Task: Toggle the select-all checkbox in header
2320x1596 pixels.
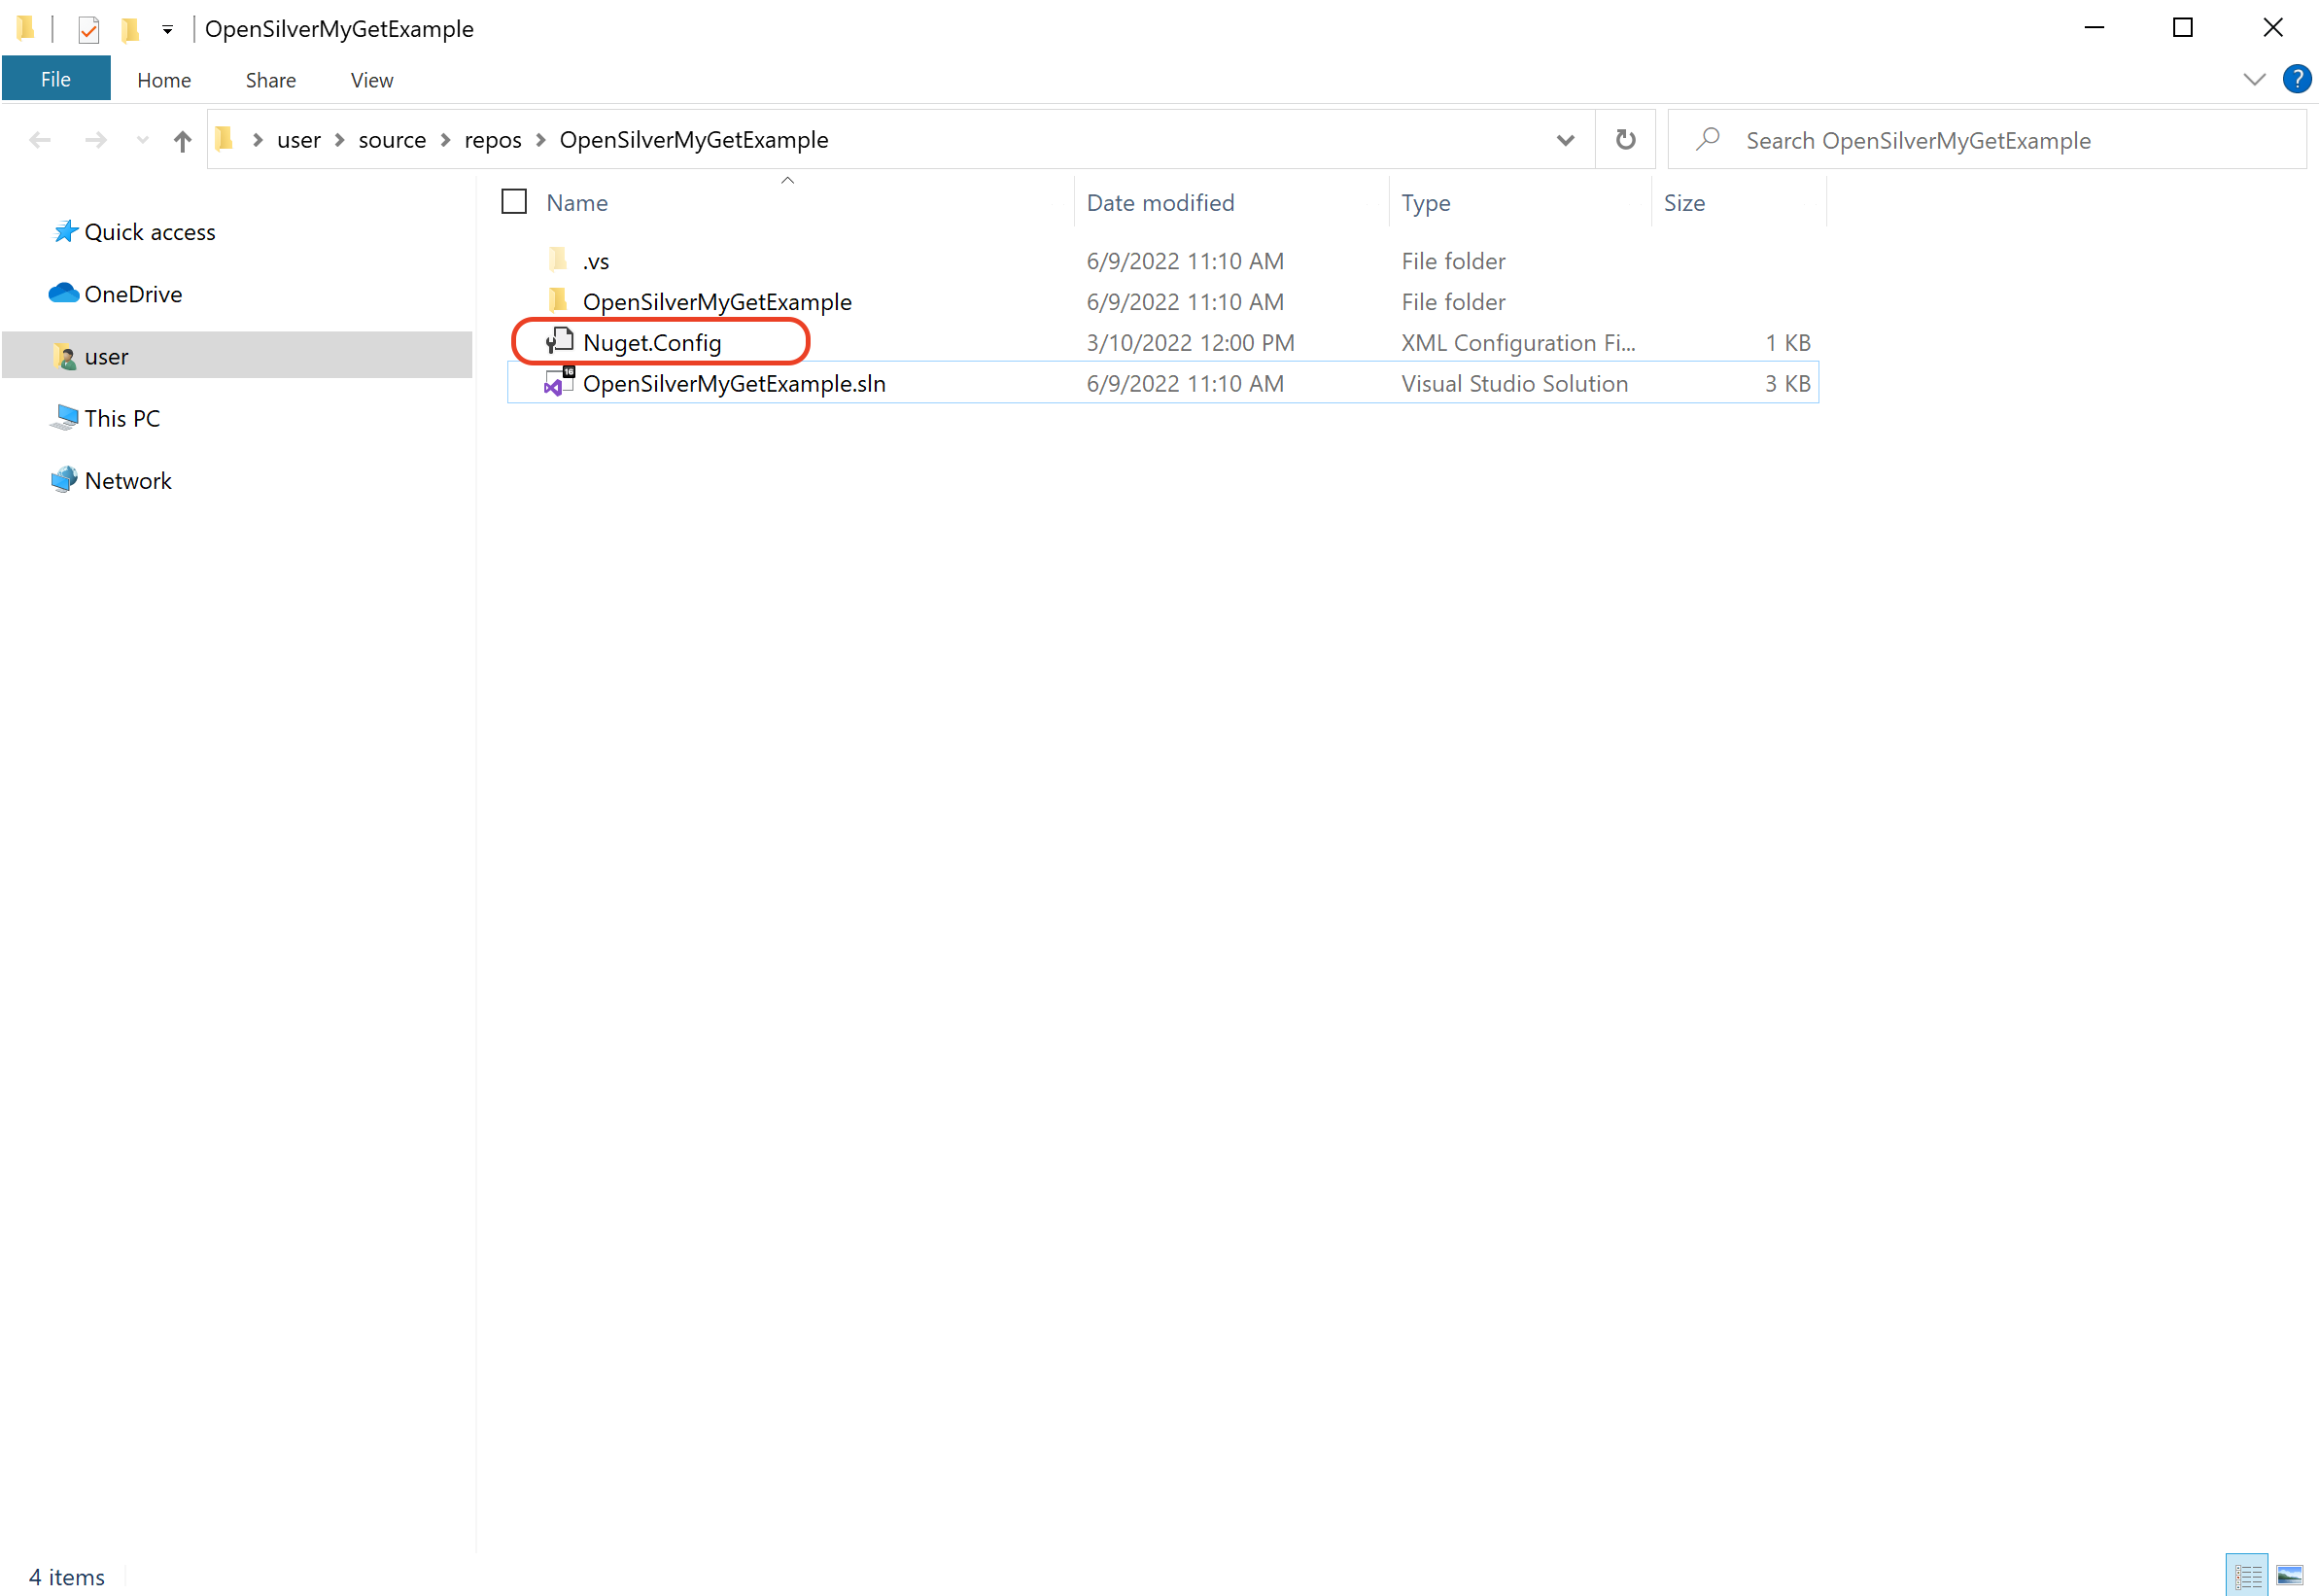Action: [x=514, y=202]
